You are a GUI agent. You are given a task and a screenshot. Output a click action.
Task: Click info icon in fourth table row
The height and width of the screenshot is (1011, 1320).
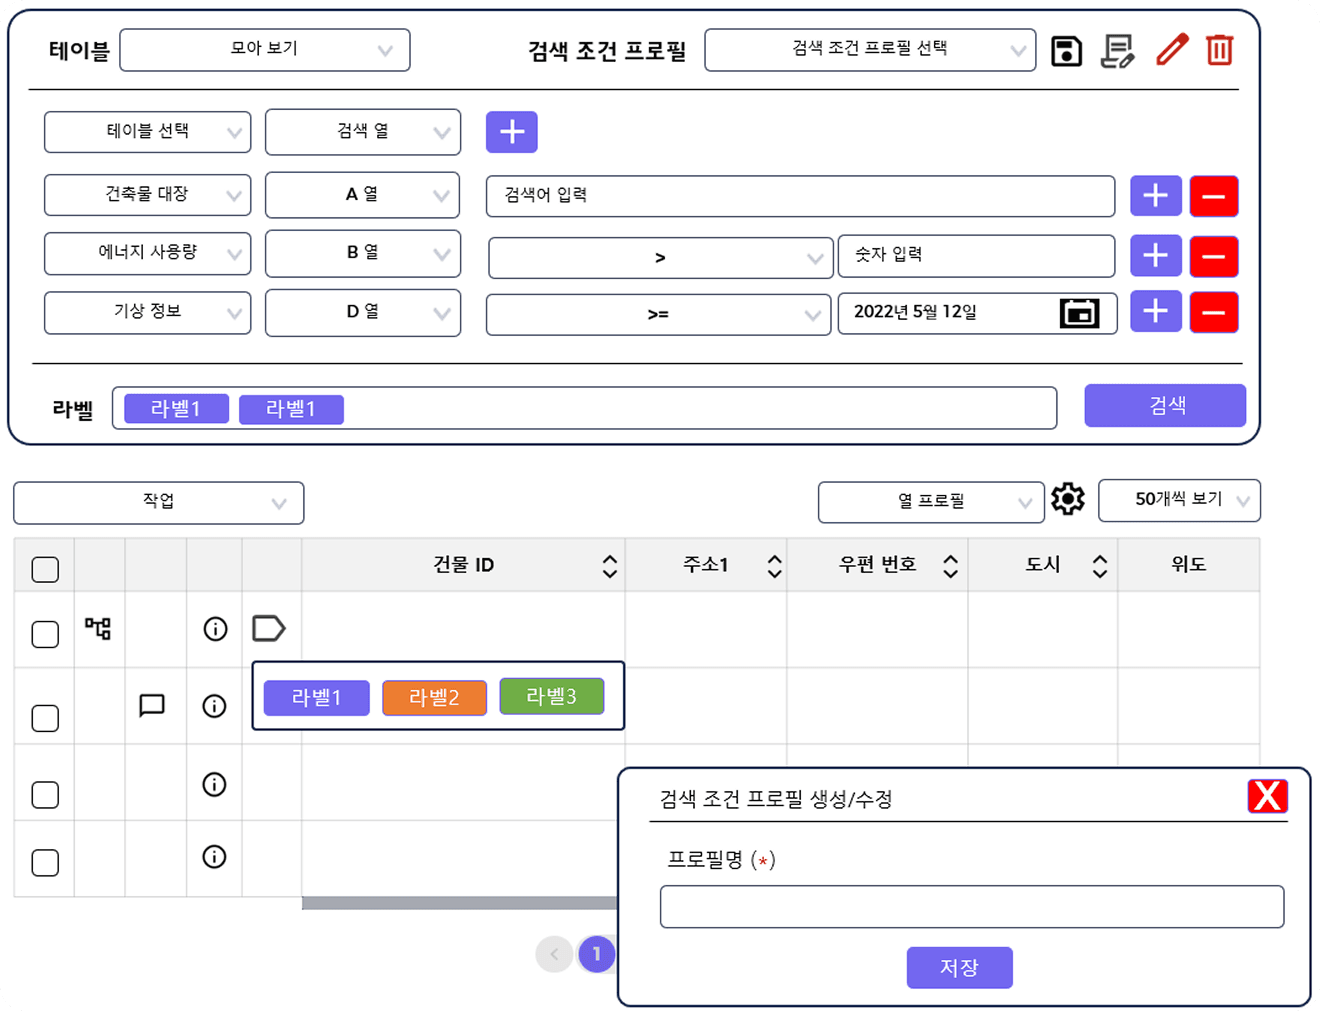click(x=214, y=857)
